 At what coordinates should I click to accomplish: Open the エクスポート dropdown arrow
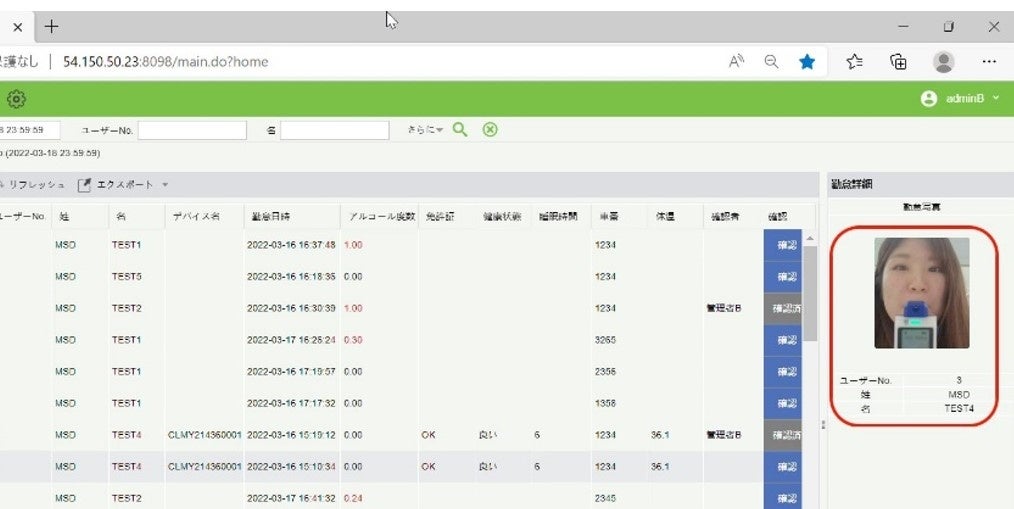click(x=165, y=185)
